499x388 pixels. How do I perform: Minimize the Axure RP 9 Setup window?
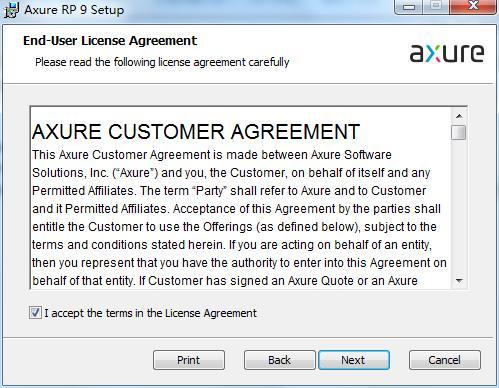[409, 6]
